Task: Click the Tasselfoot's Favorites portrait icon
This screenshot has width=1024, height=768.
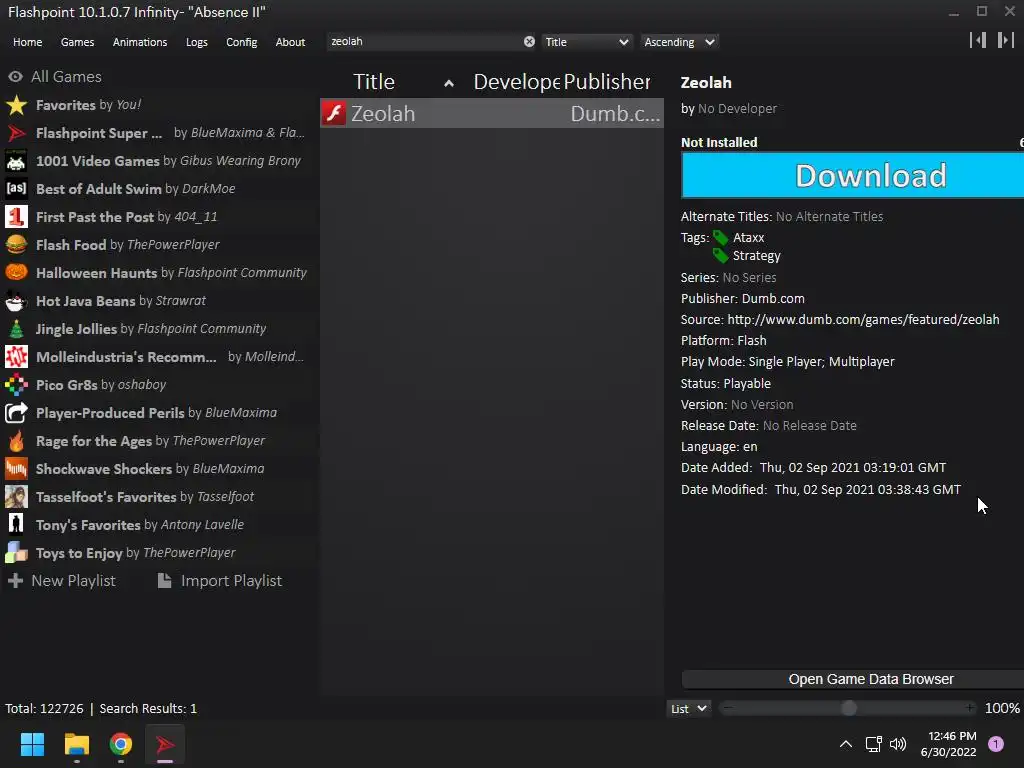Action: [16, 497]
